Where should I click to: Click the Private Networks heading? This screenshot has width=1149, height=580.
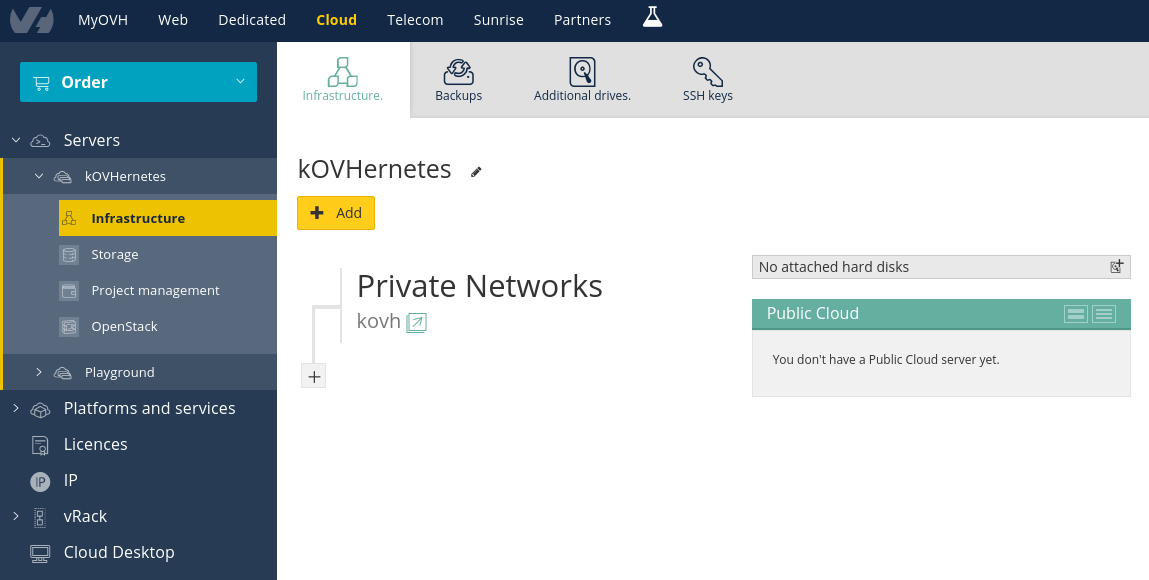(x=479, y=286)
